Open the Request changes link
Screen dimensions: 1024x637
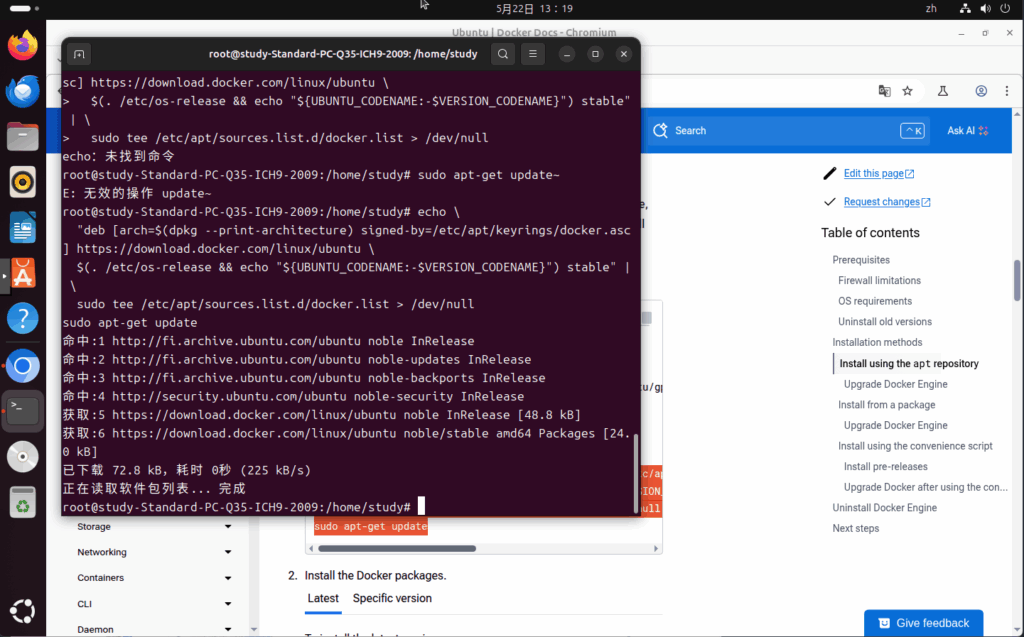tap(887, 202)
